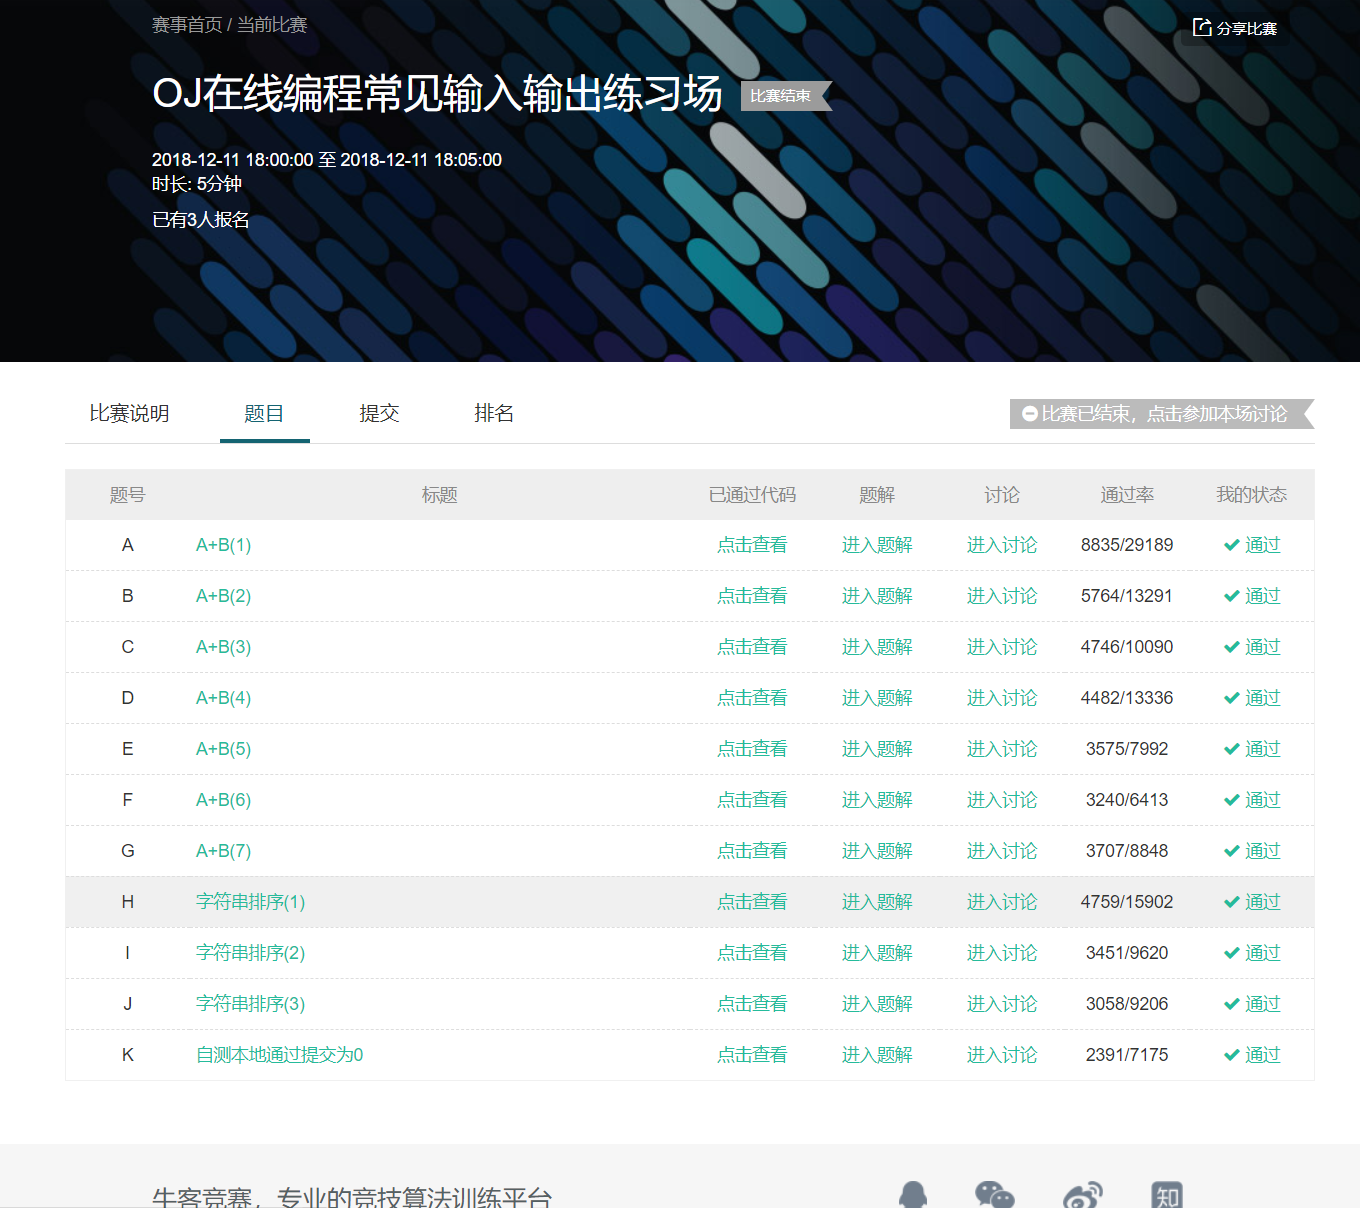Open problem 字符串排序(2)

[x=249, y=952]
